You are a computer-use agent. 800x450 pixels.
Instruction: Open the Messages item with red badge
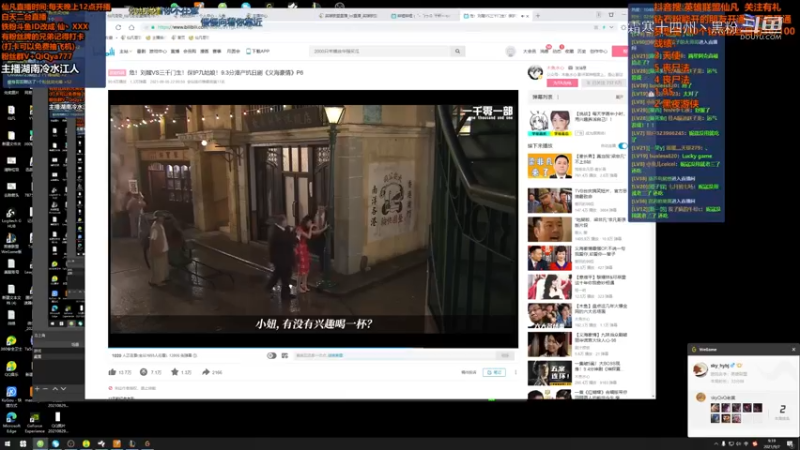(545, 51)
